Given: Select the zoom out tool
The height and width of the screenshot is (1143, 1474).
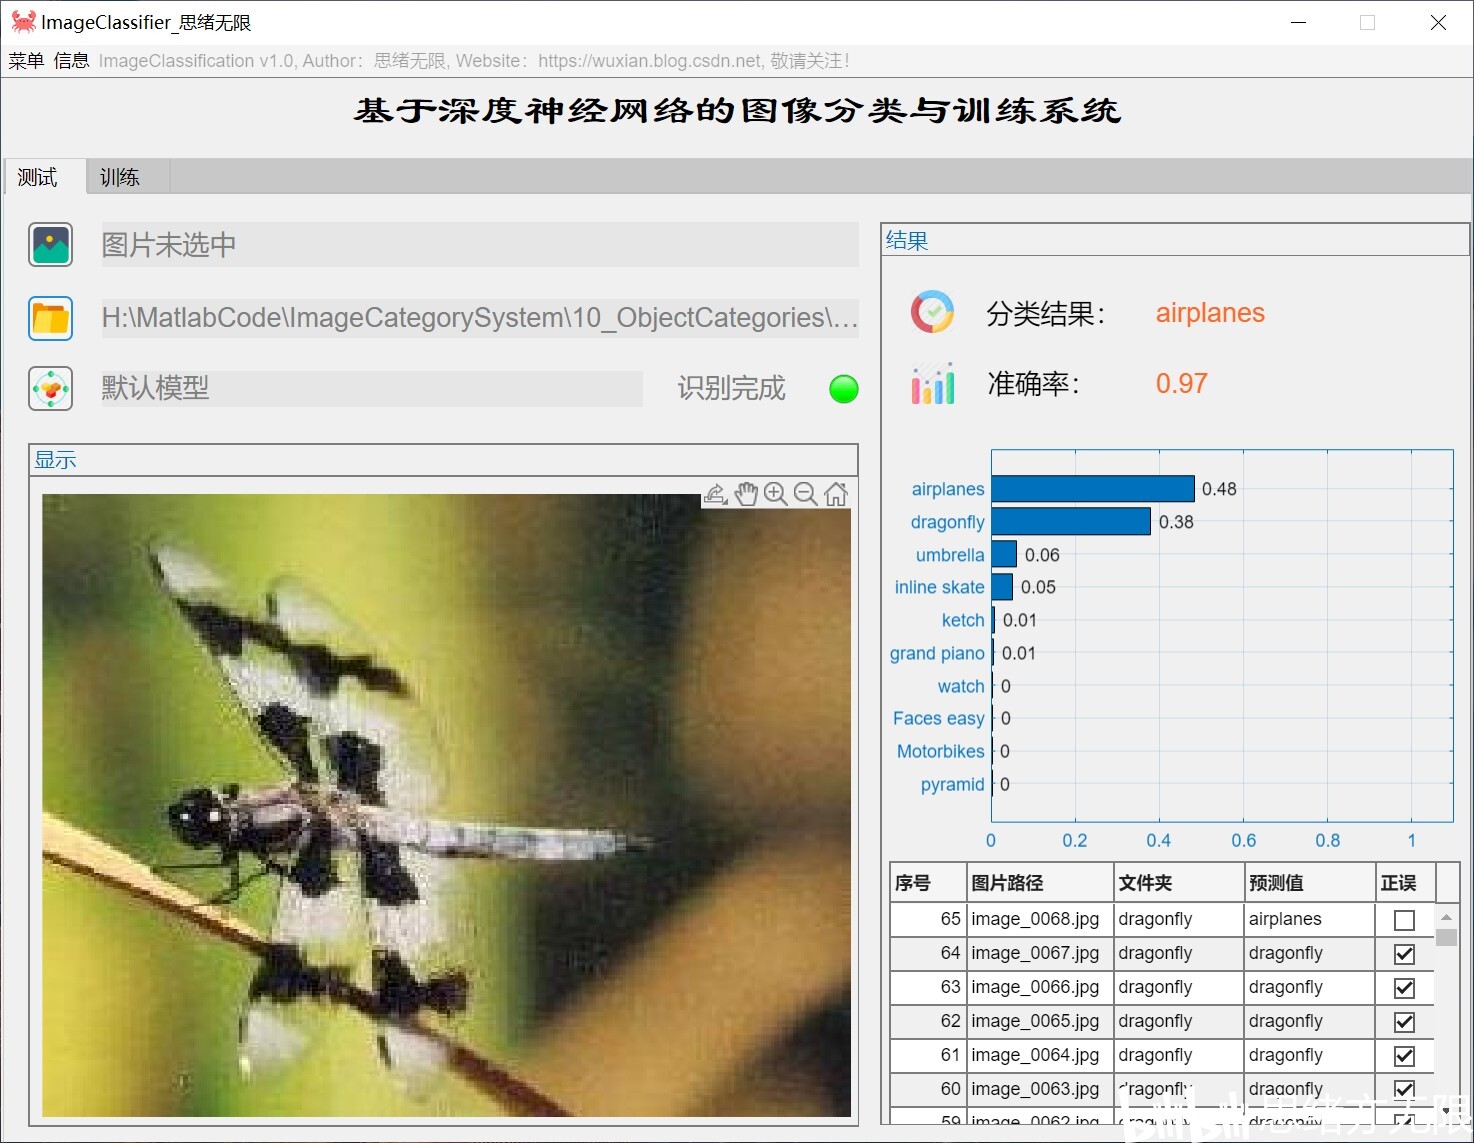Looking at the screenshot, I should click(806, 494).
